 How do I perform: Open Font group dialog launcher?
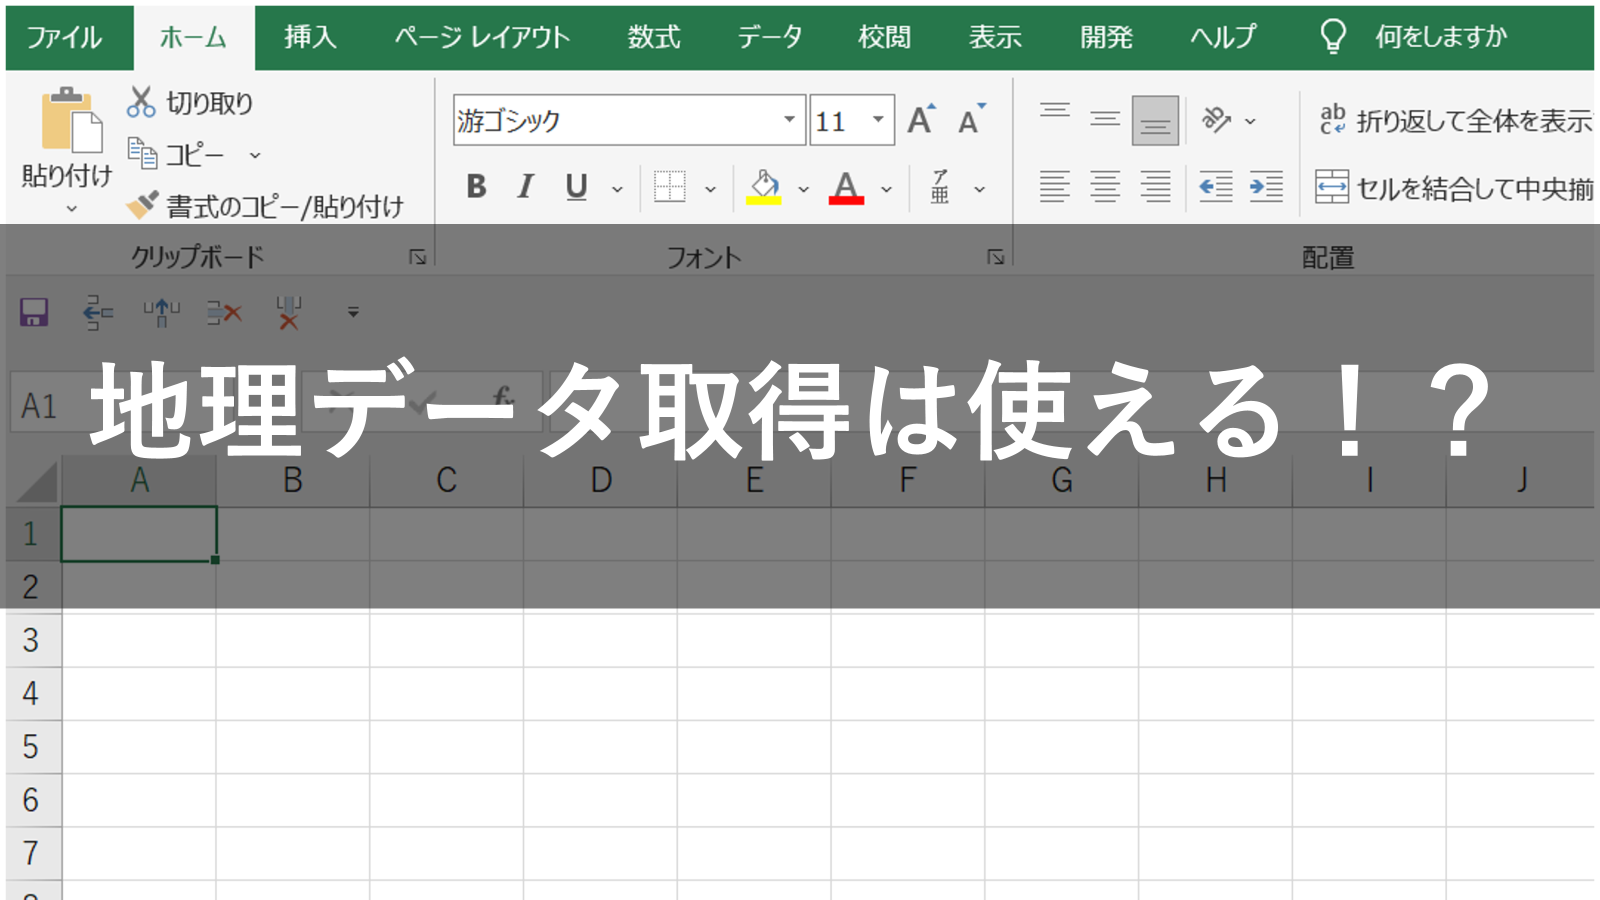996,257
